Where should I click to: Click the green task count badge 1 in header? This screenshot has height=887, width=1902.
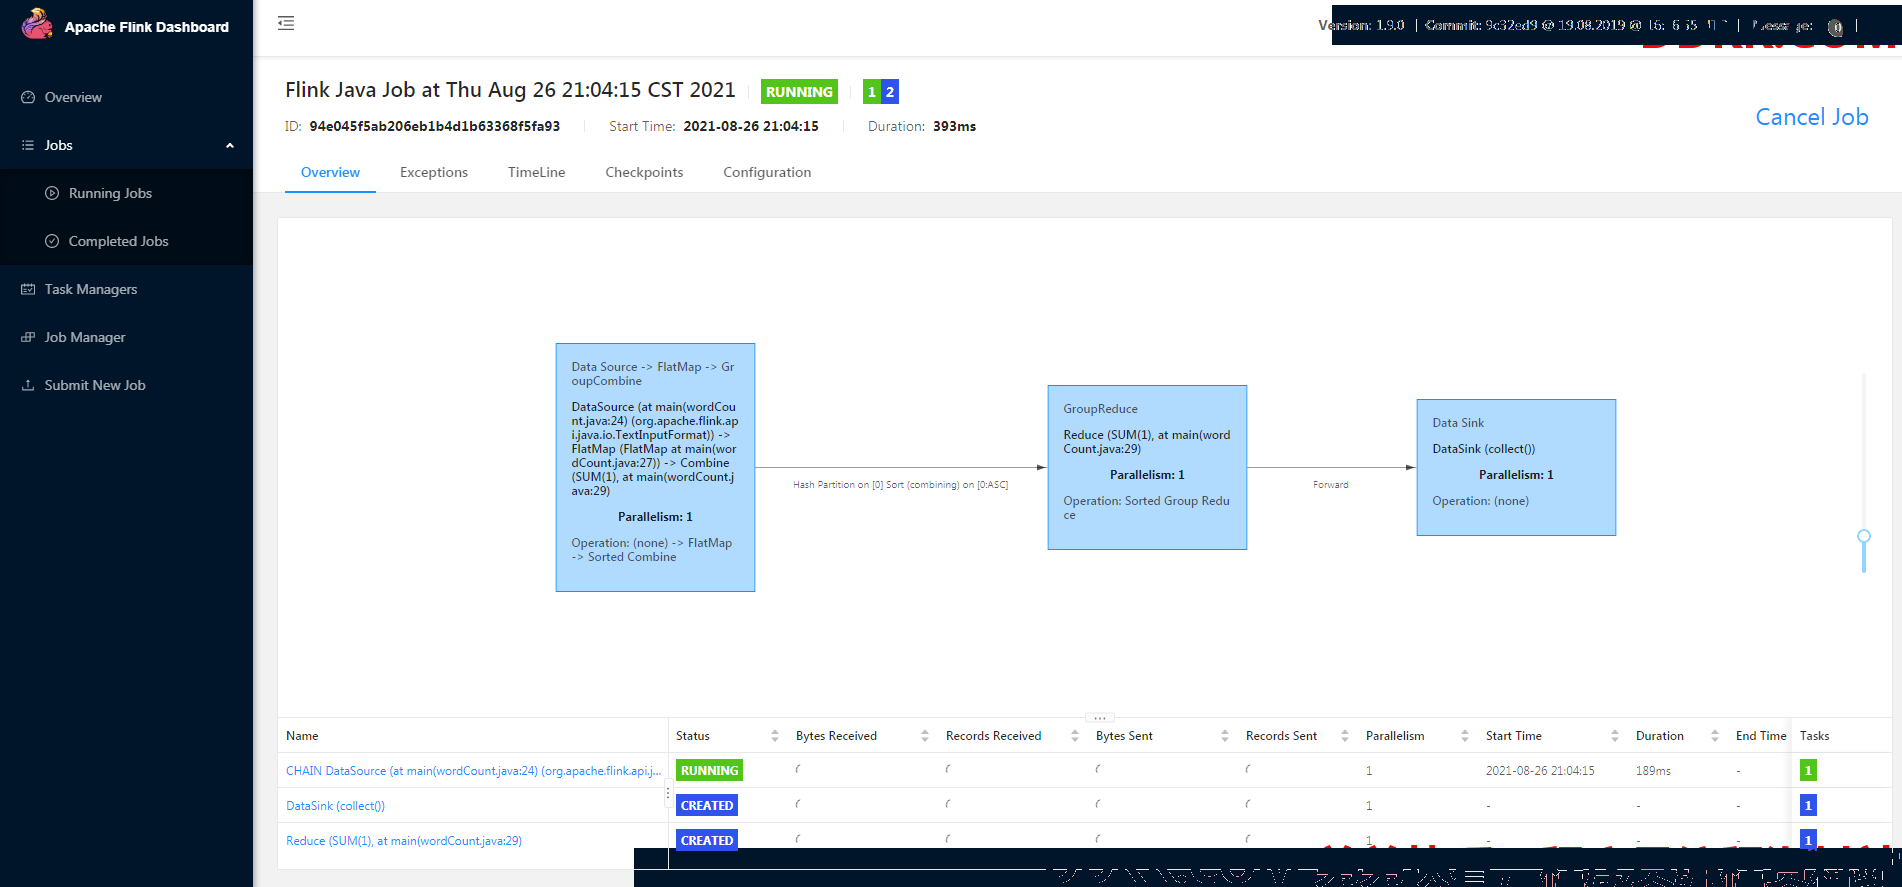point(872,92)
